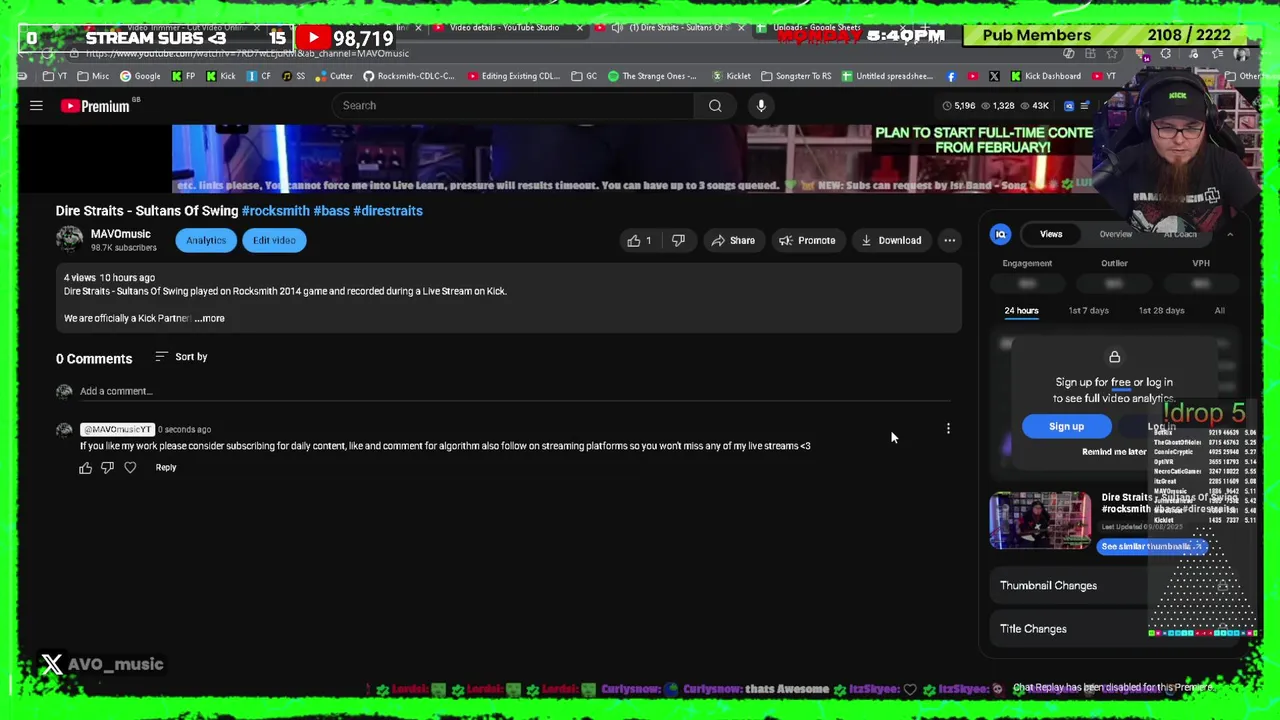Open the Google bookmark
Image resolution: width=1280 pixels, height=720 pixels.
click(140, 76)
